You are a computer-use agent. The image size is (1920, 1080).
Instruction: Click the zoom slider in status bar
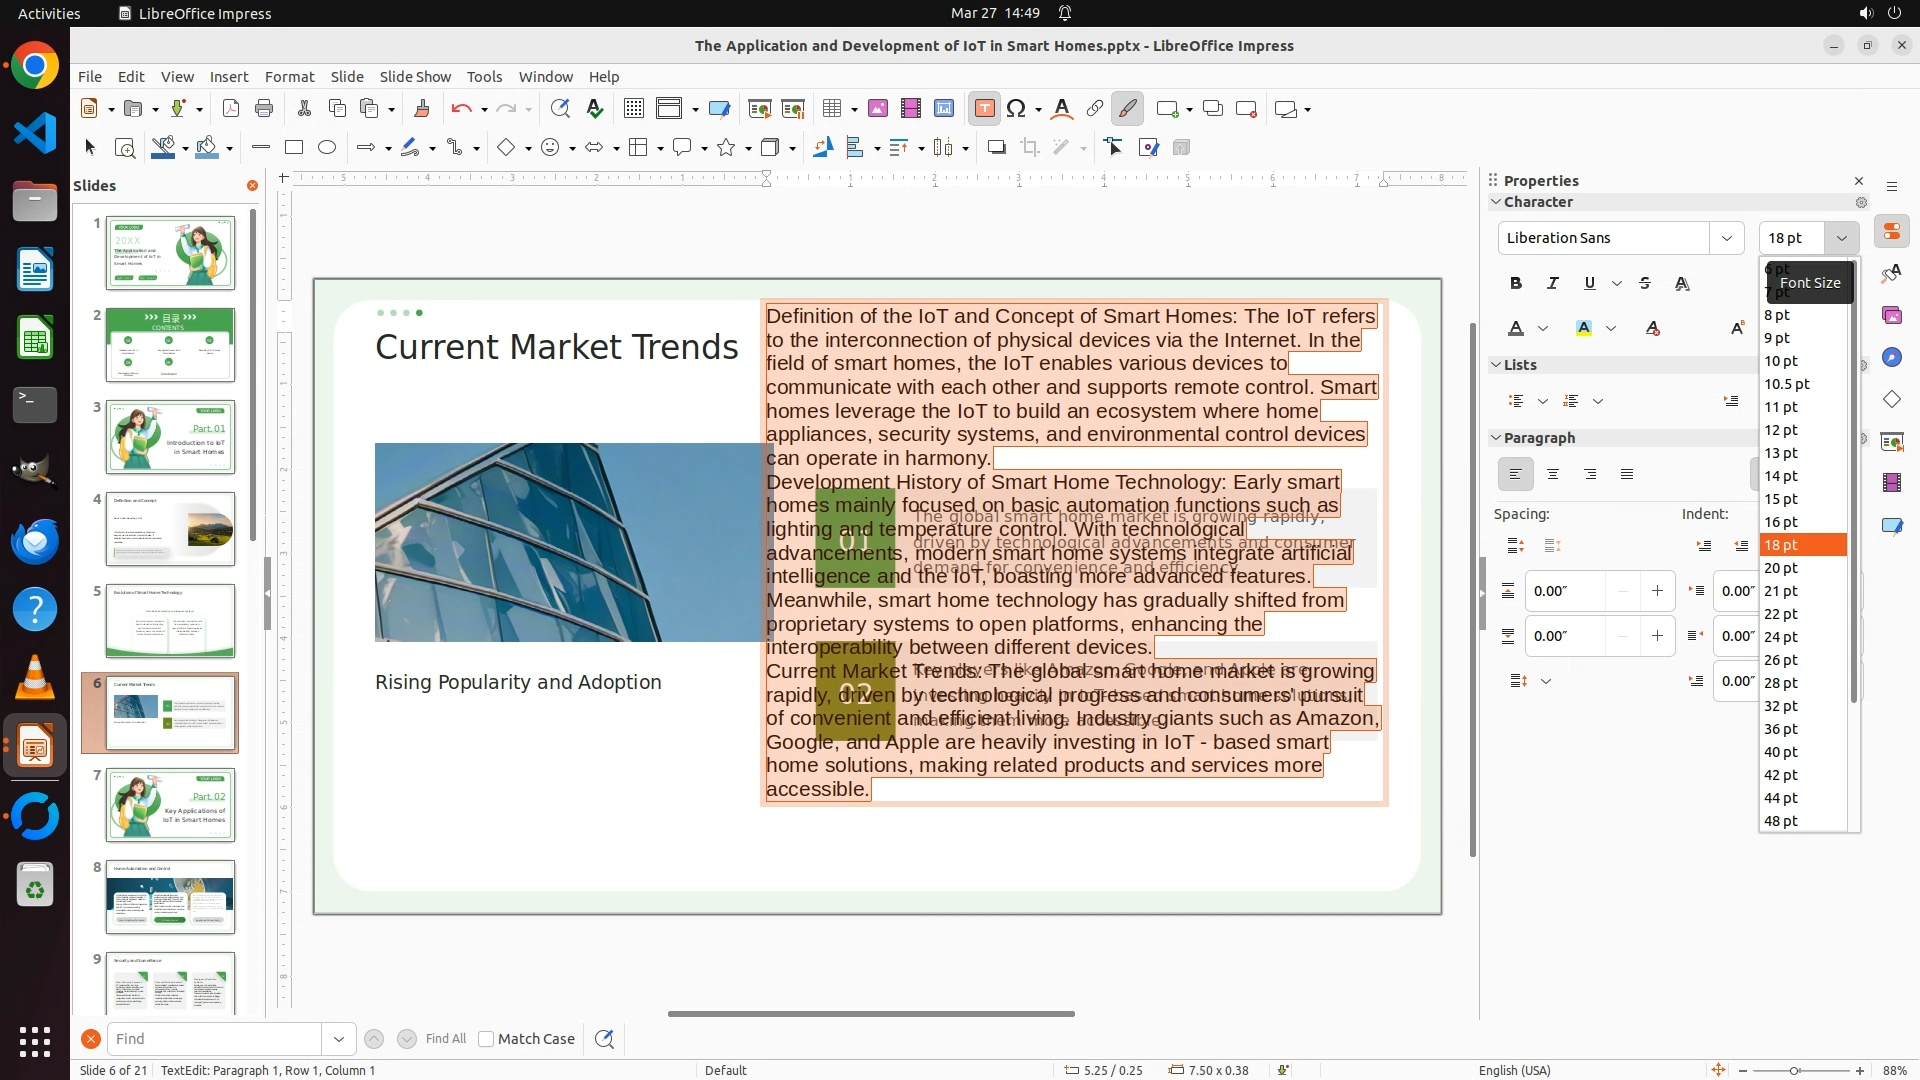[x=1794, y=1071]
